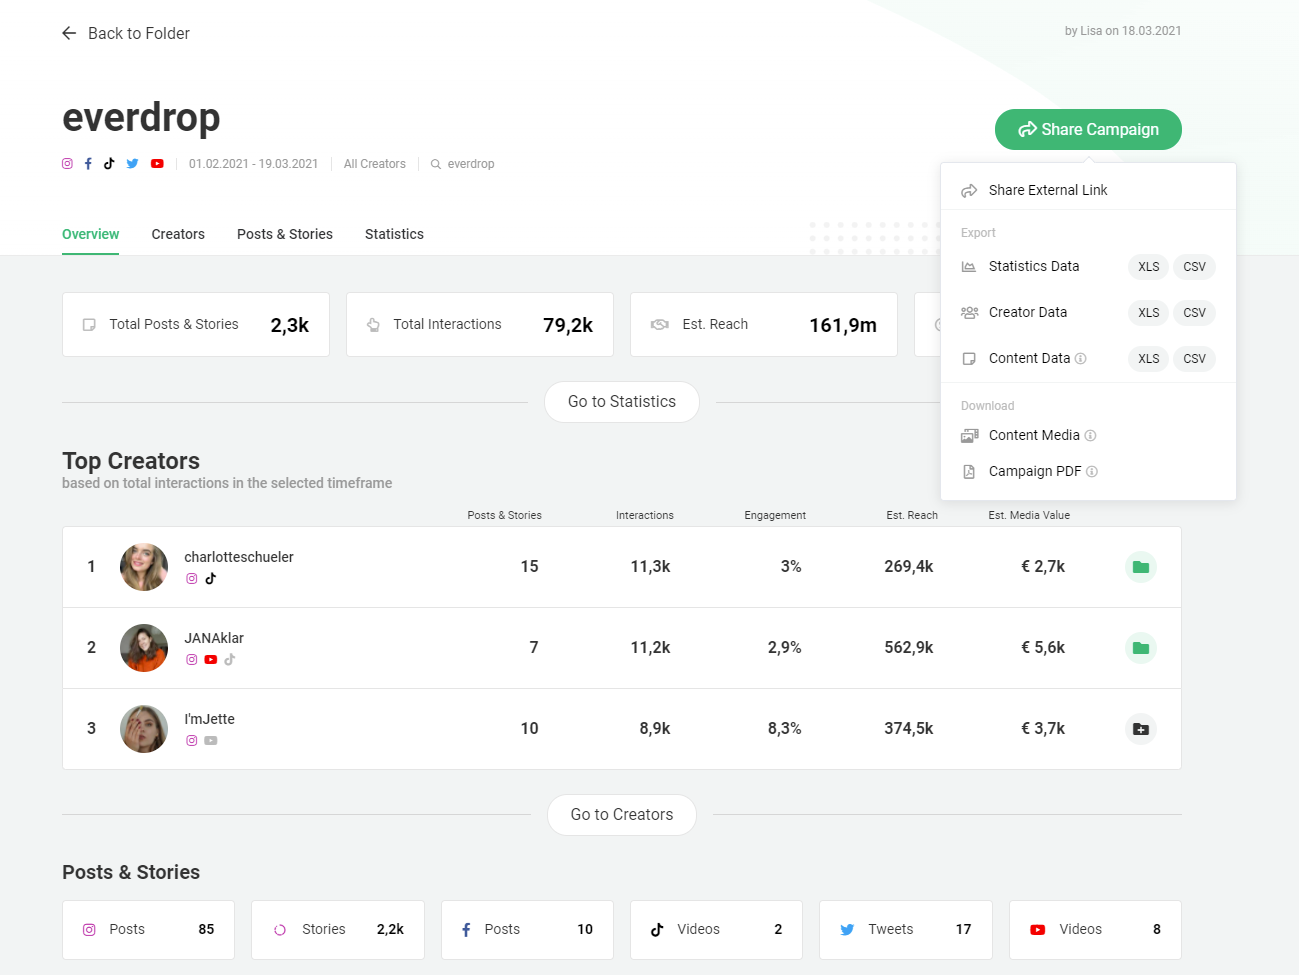1299x975 pixels.
Task: Click the date range 01.02.2021 - 19.03.2021
Action: 253,164
